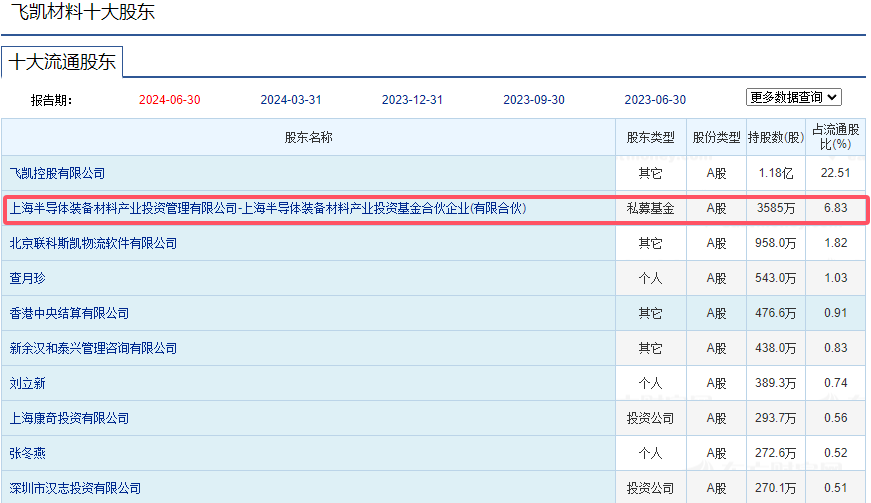Switch to the 十大流通股东 tab

coord(62,62)
